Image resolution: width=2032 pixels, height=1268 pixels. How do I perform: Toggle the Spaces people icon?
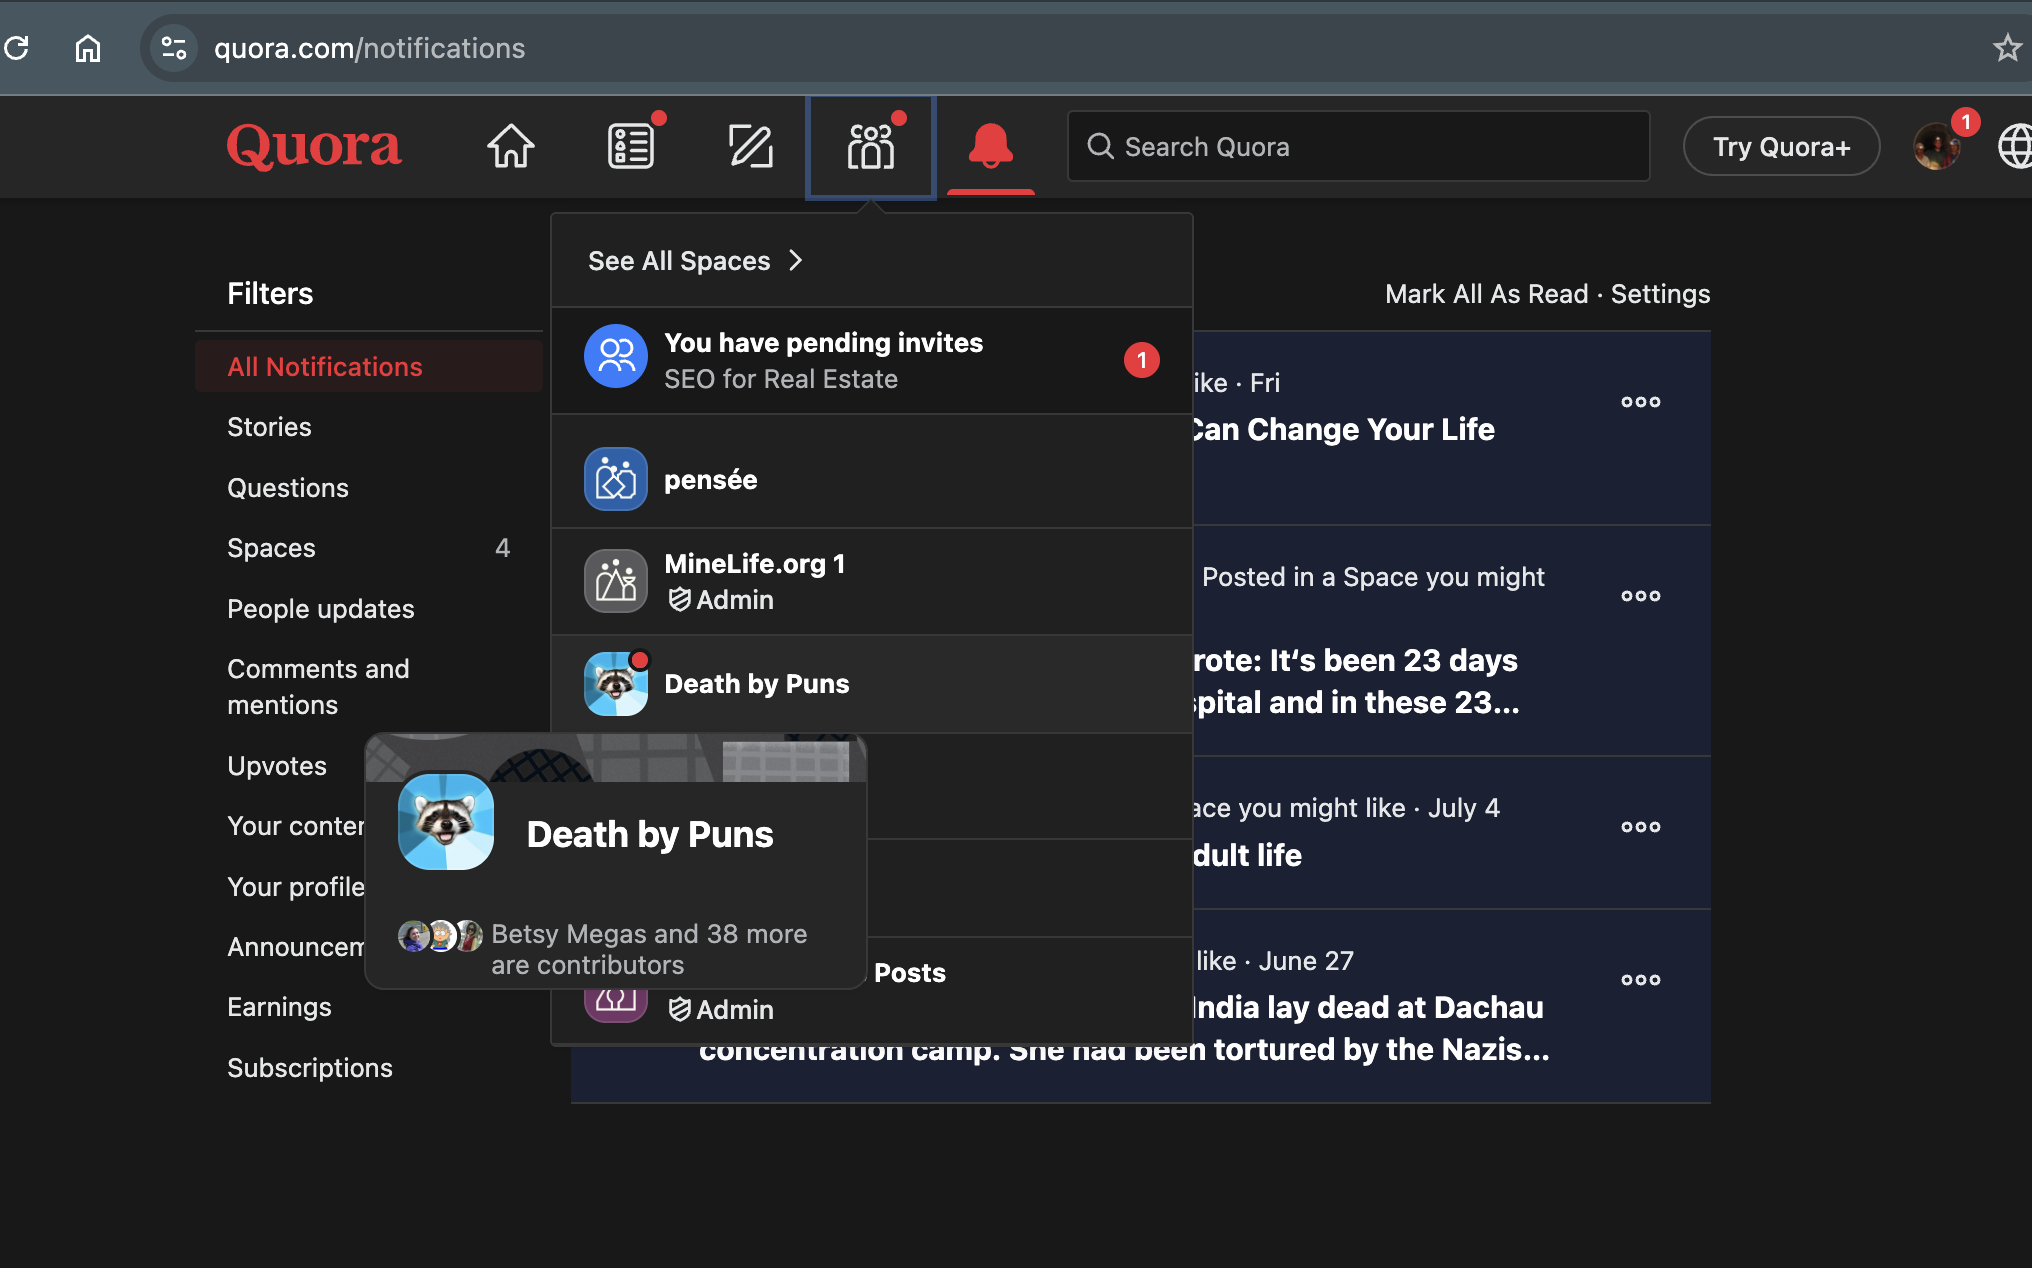[871, 146]
